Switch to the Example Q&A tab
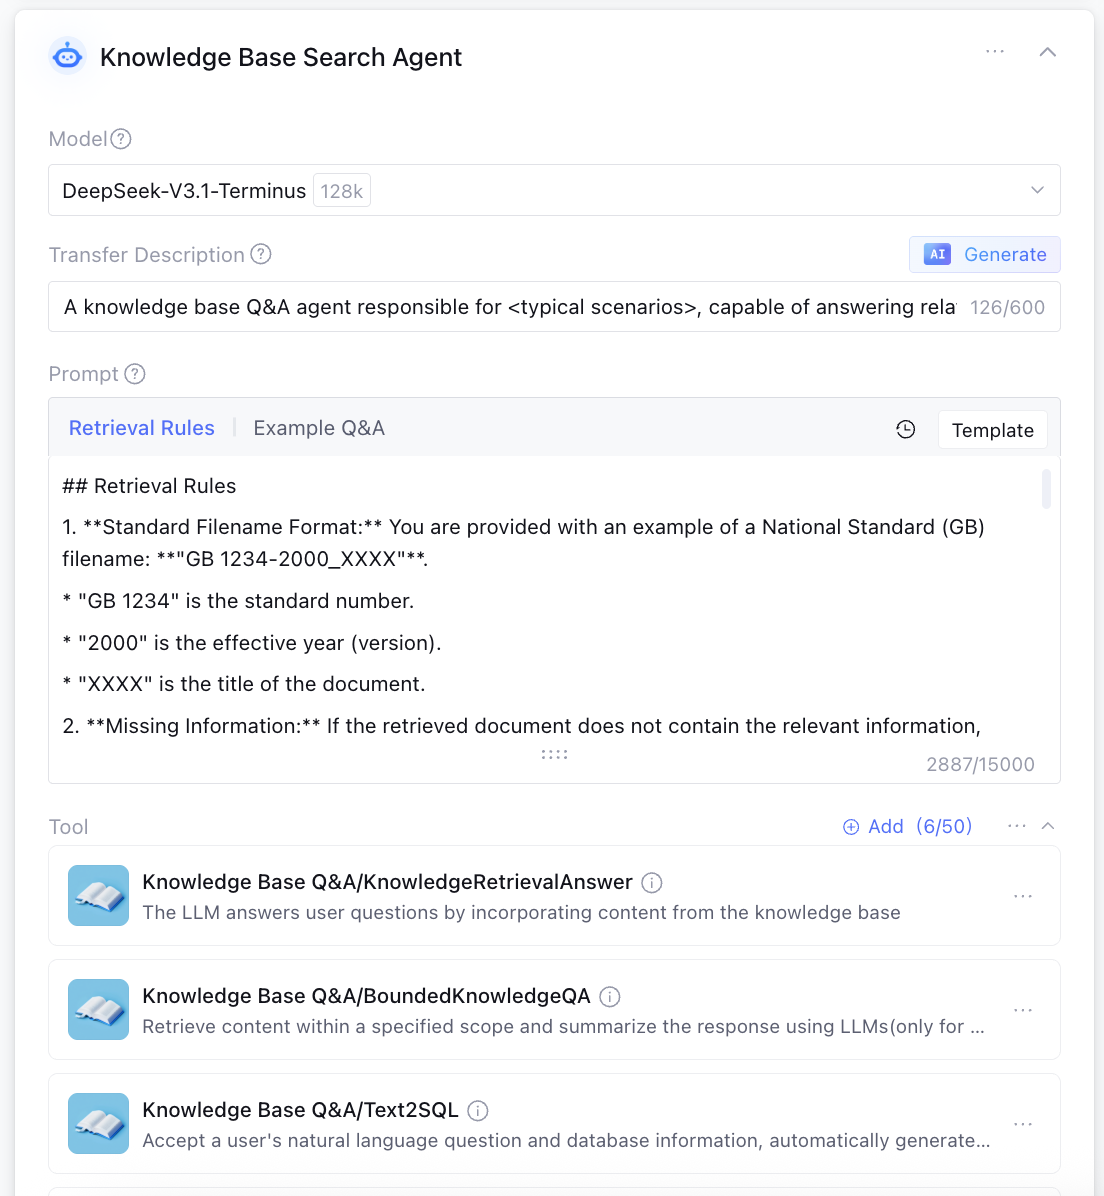 click(319, 428)
